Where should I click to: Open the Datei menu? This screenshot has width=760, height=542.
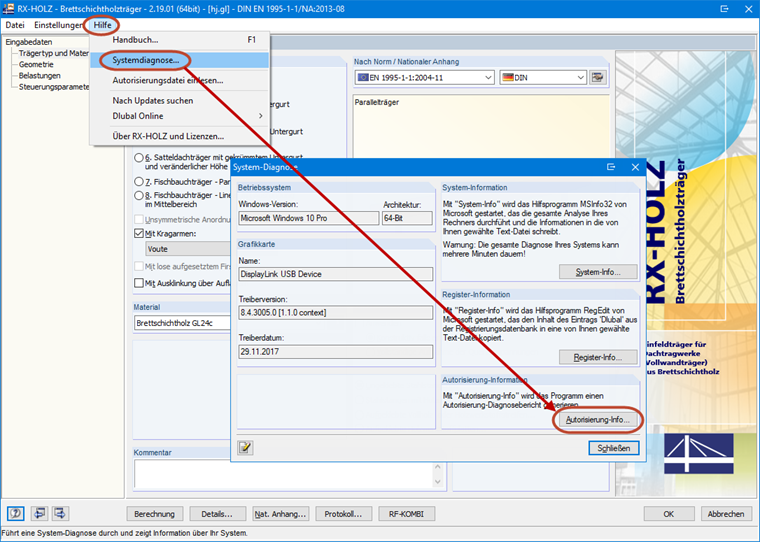point(15,25)
